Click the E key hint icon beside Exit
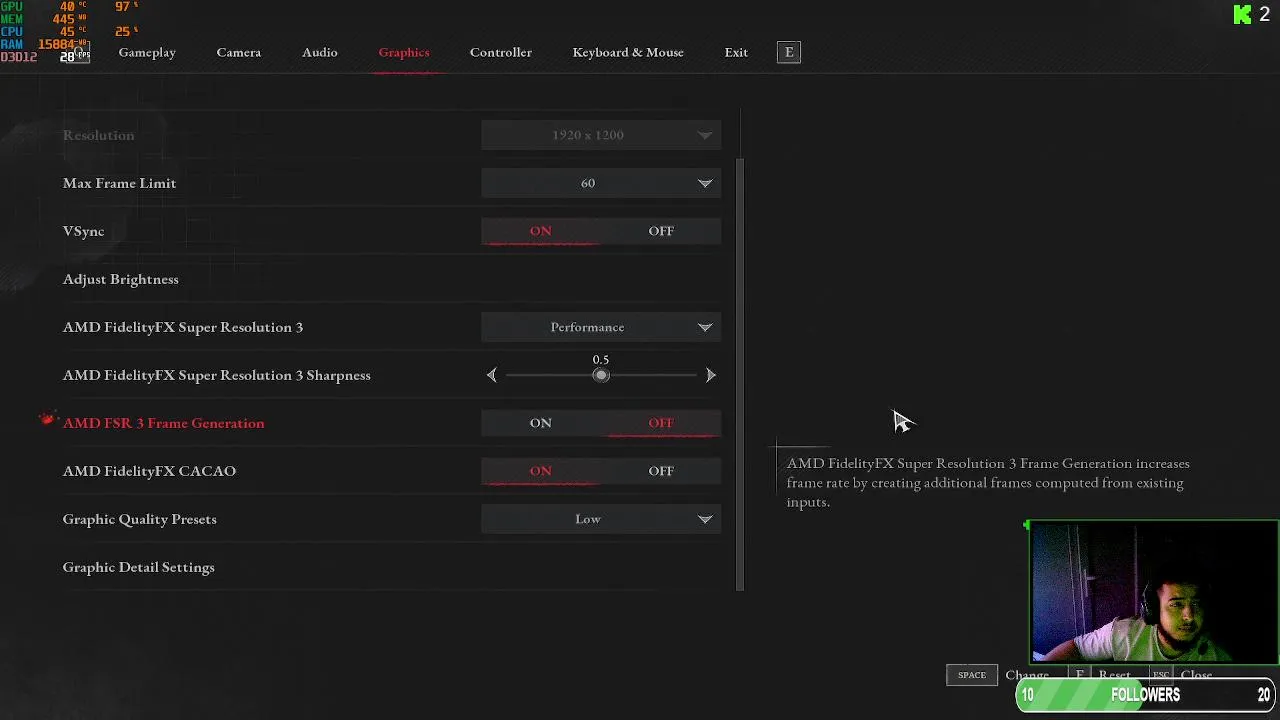The image size is (1280, 720). (789, 52)
